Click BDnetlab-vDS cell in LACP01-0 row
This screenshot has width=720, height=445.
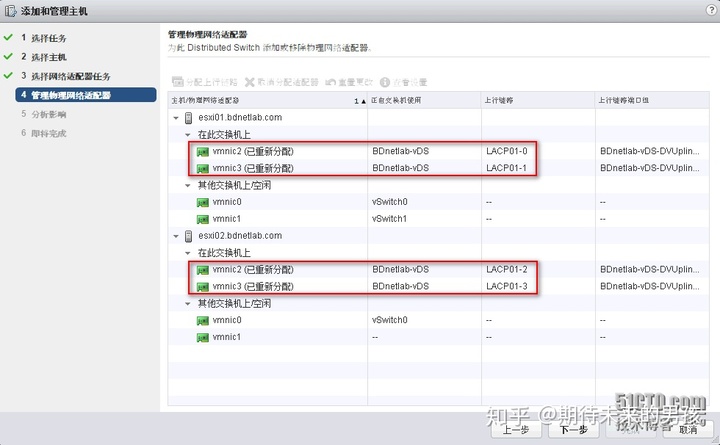[x=400, y=151]
